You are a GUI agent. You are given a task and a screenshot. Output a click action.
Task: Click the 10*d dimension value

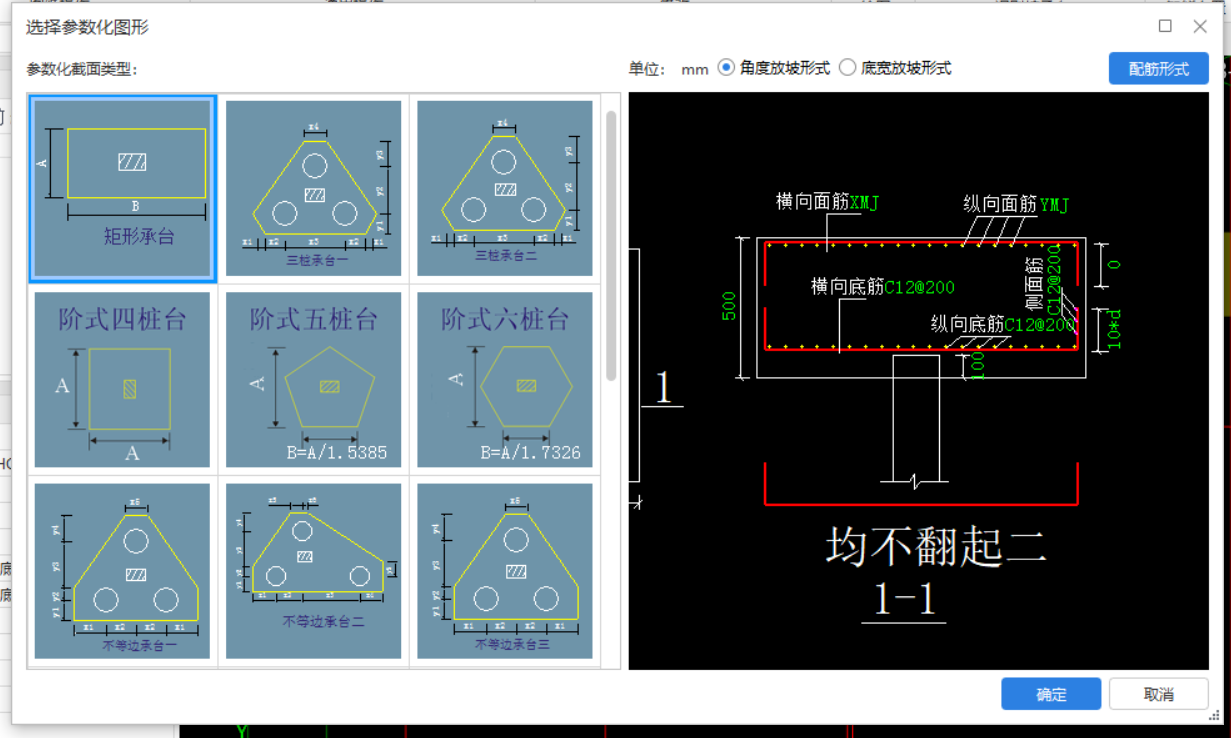pyautogui.click(x=1115, y=329)
